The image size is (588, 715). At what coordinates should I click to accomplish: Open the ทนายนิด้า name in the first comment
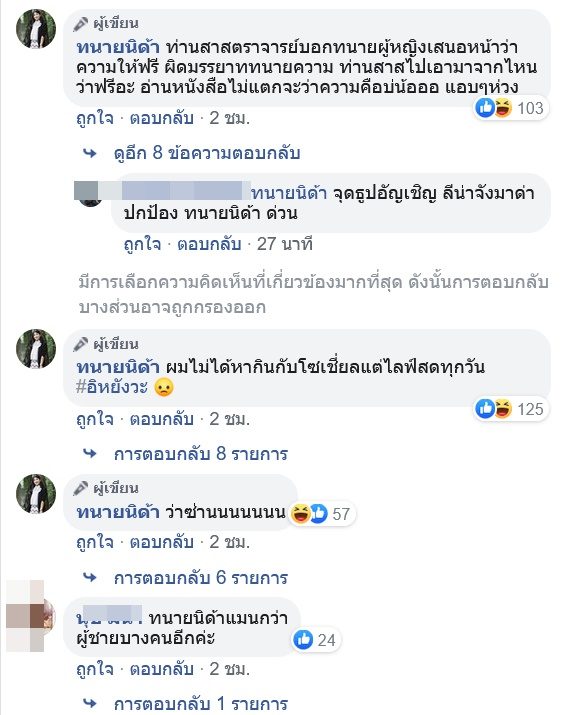coord(118,47)
